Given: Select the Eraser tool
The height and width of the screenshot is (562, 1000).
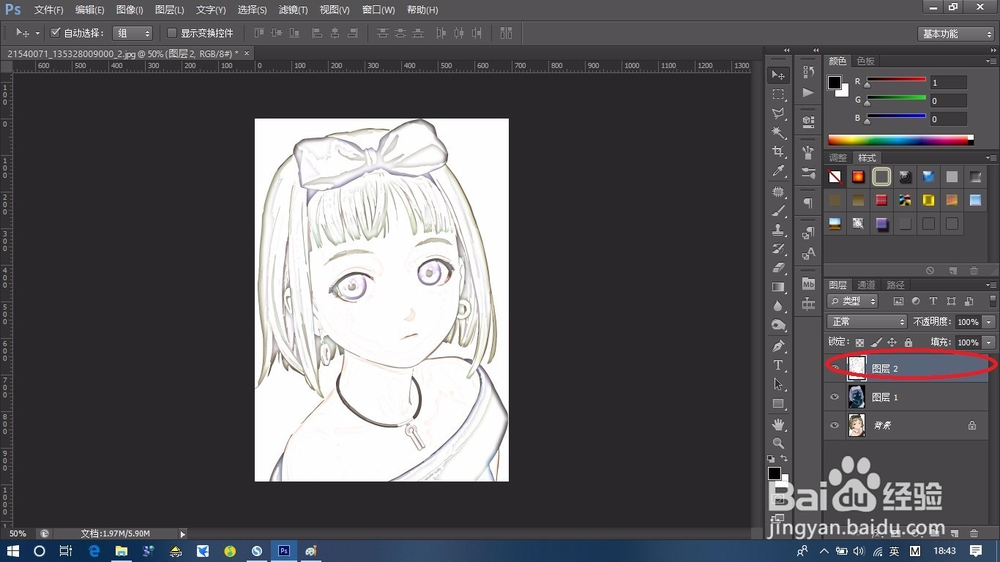Looking at the screenshot, I should (x=778, y=268).
